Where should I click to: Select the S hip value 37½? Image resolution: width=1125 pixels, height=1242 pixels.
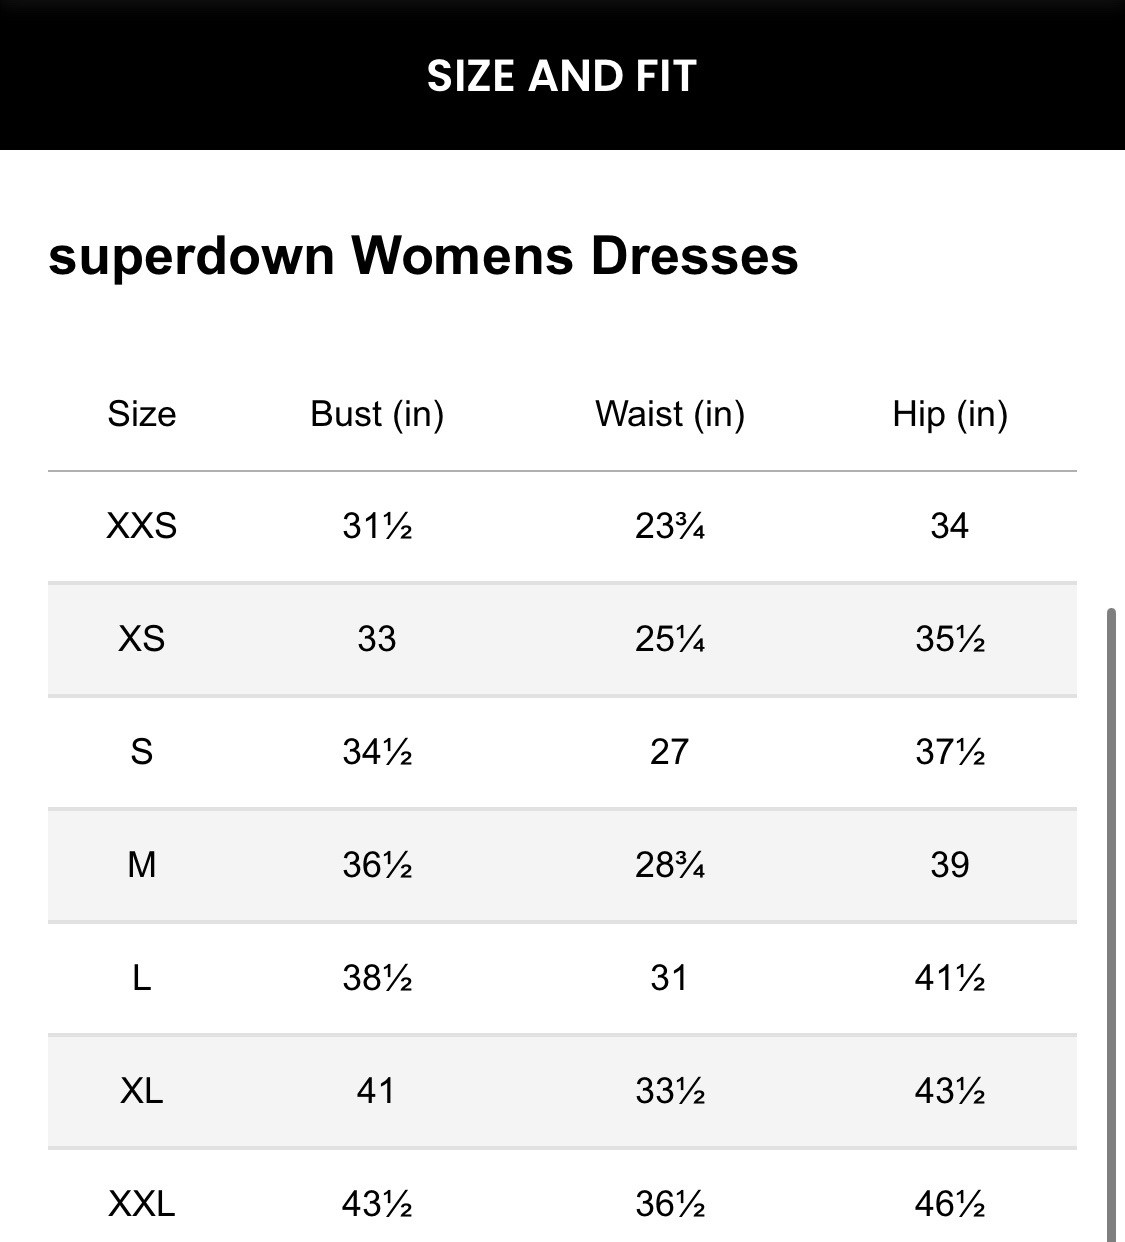[x=950, y=751]
